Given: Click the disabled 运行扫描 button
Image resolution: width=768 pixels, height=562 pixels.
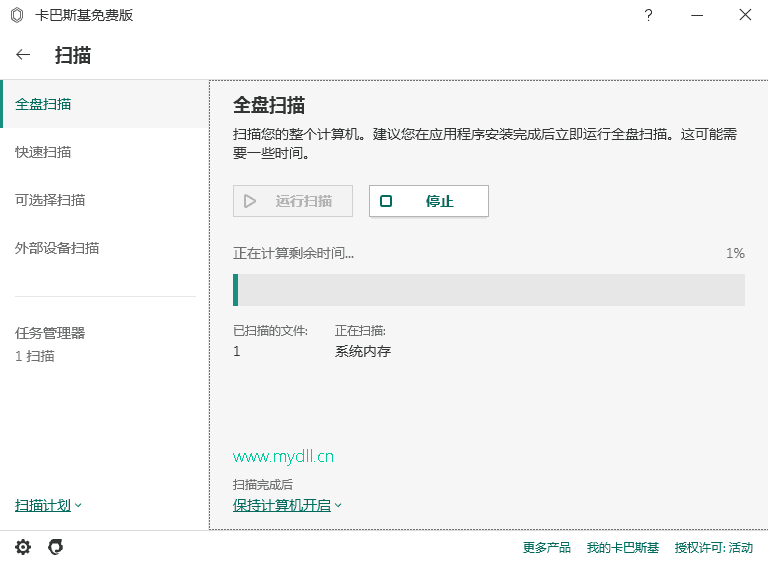Looking at the screenshot, I should [293, 201].
